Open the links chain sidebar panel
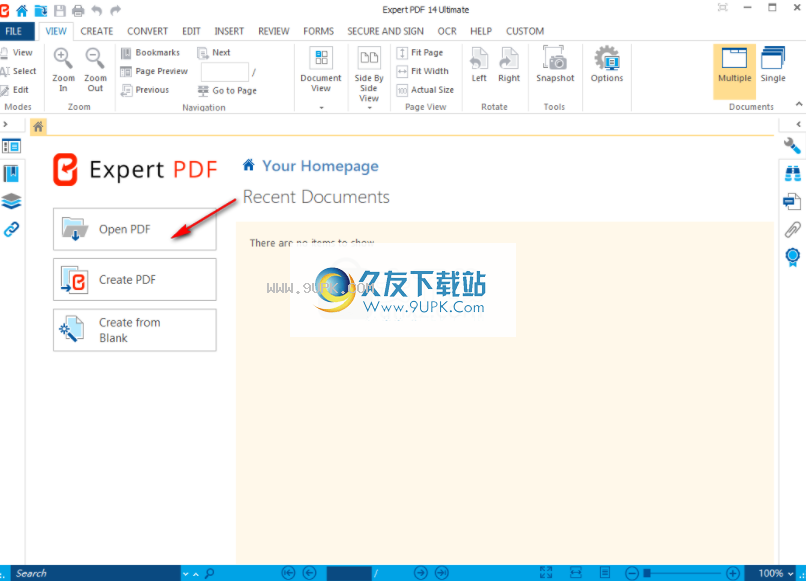 coord(11,229)
